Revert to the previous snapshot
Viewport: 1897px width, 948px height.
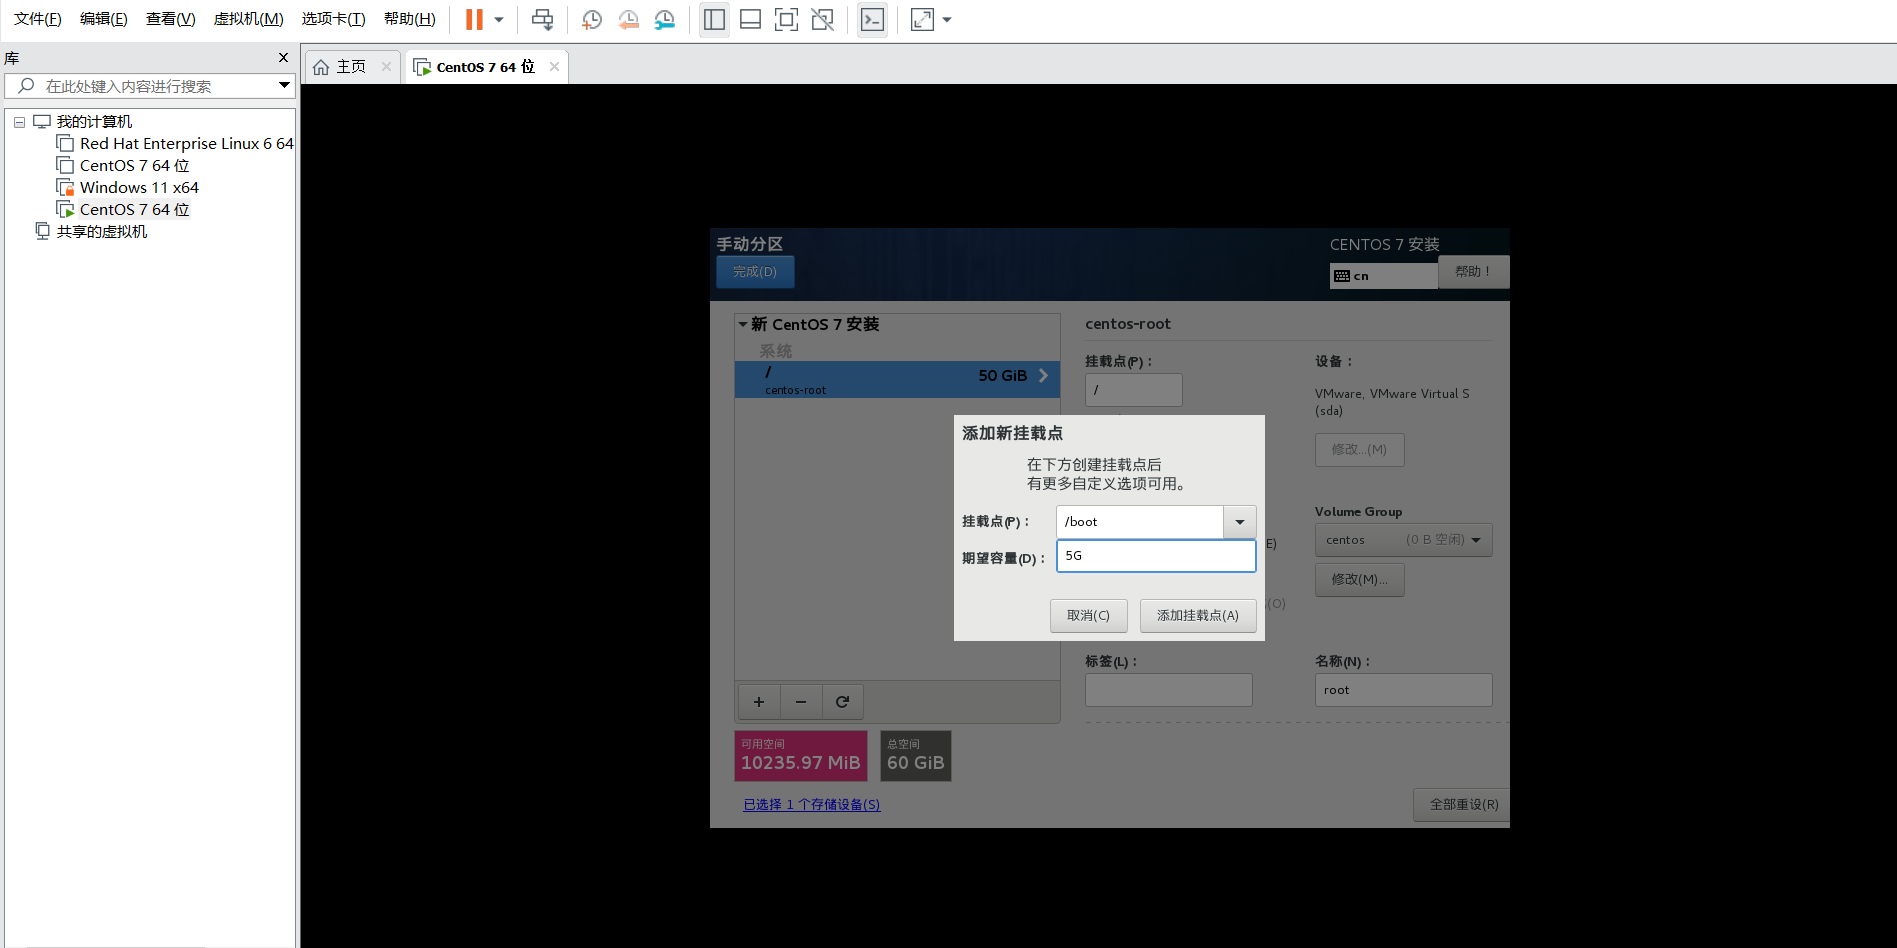click(x=628, y=19)
